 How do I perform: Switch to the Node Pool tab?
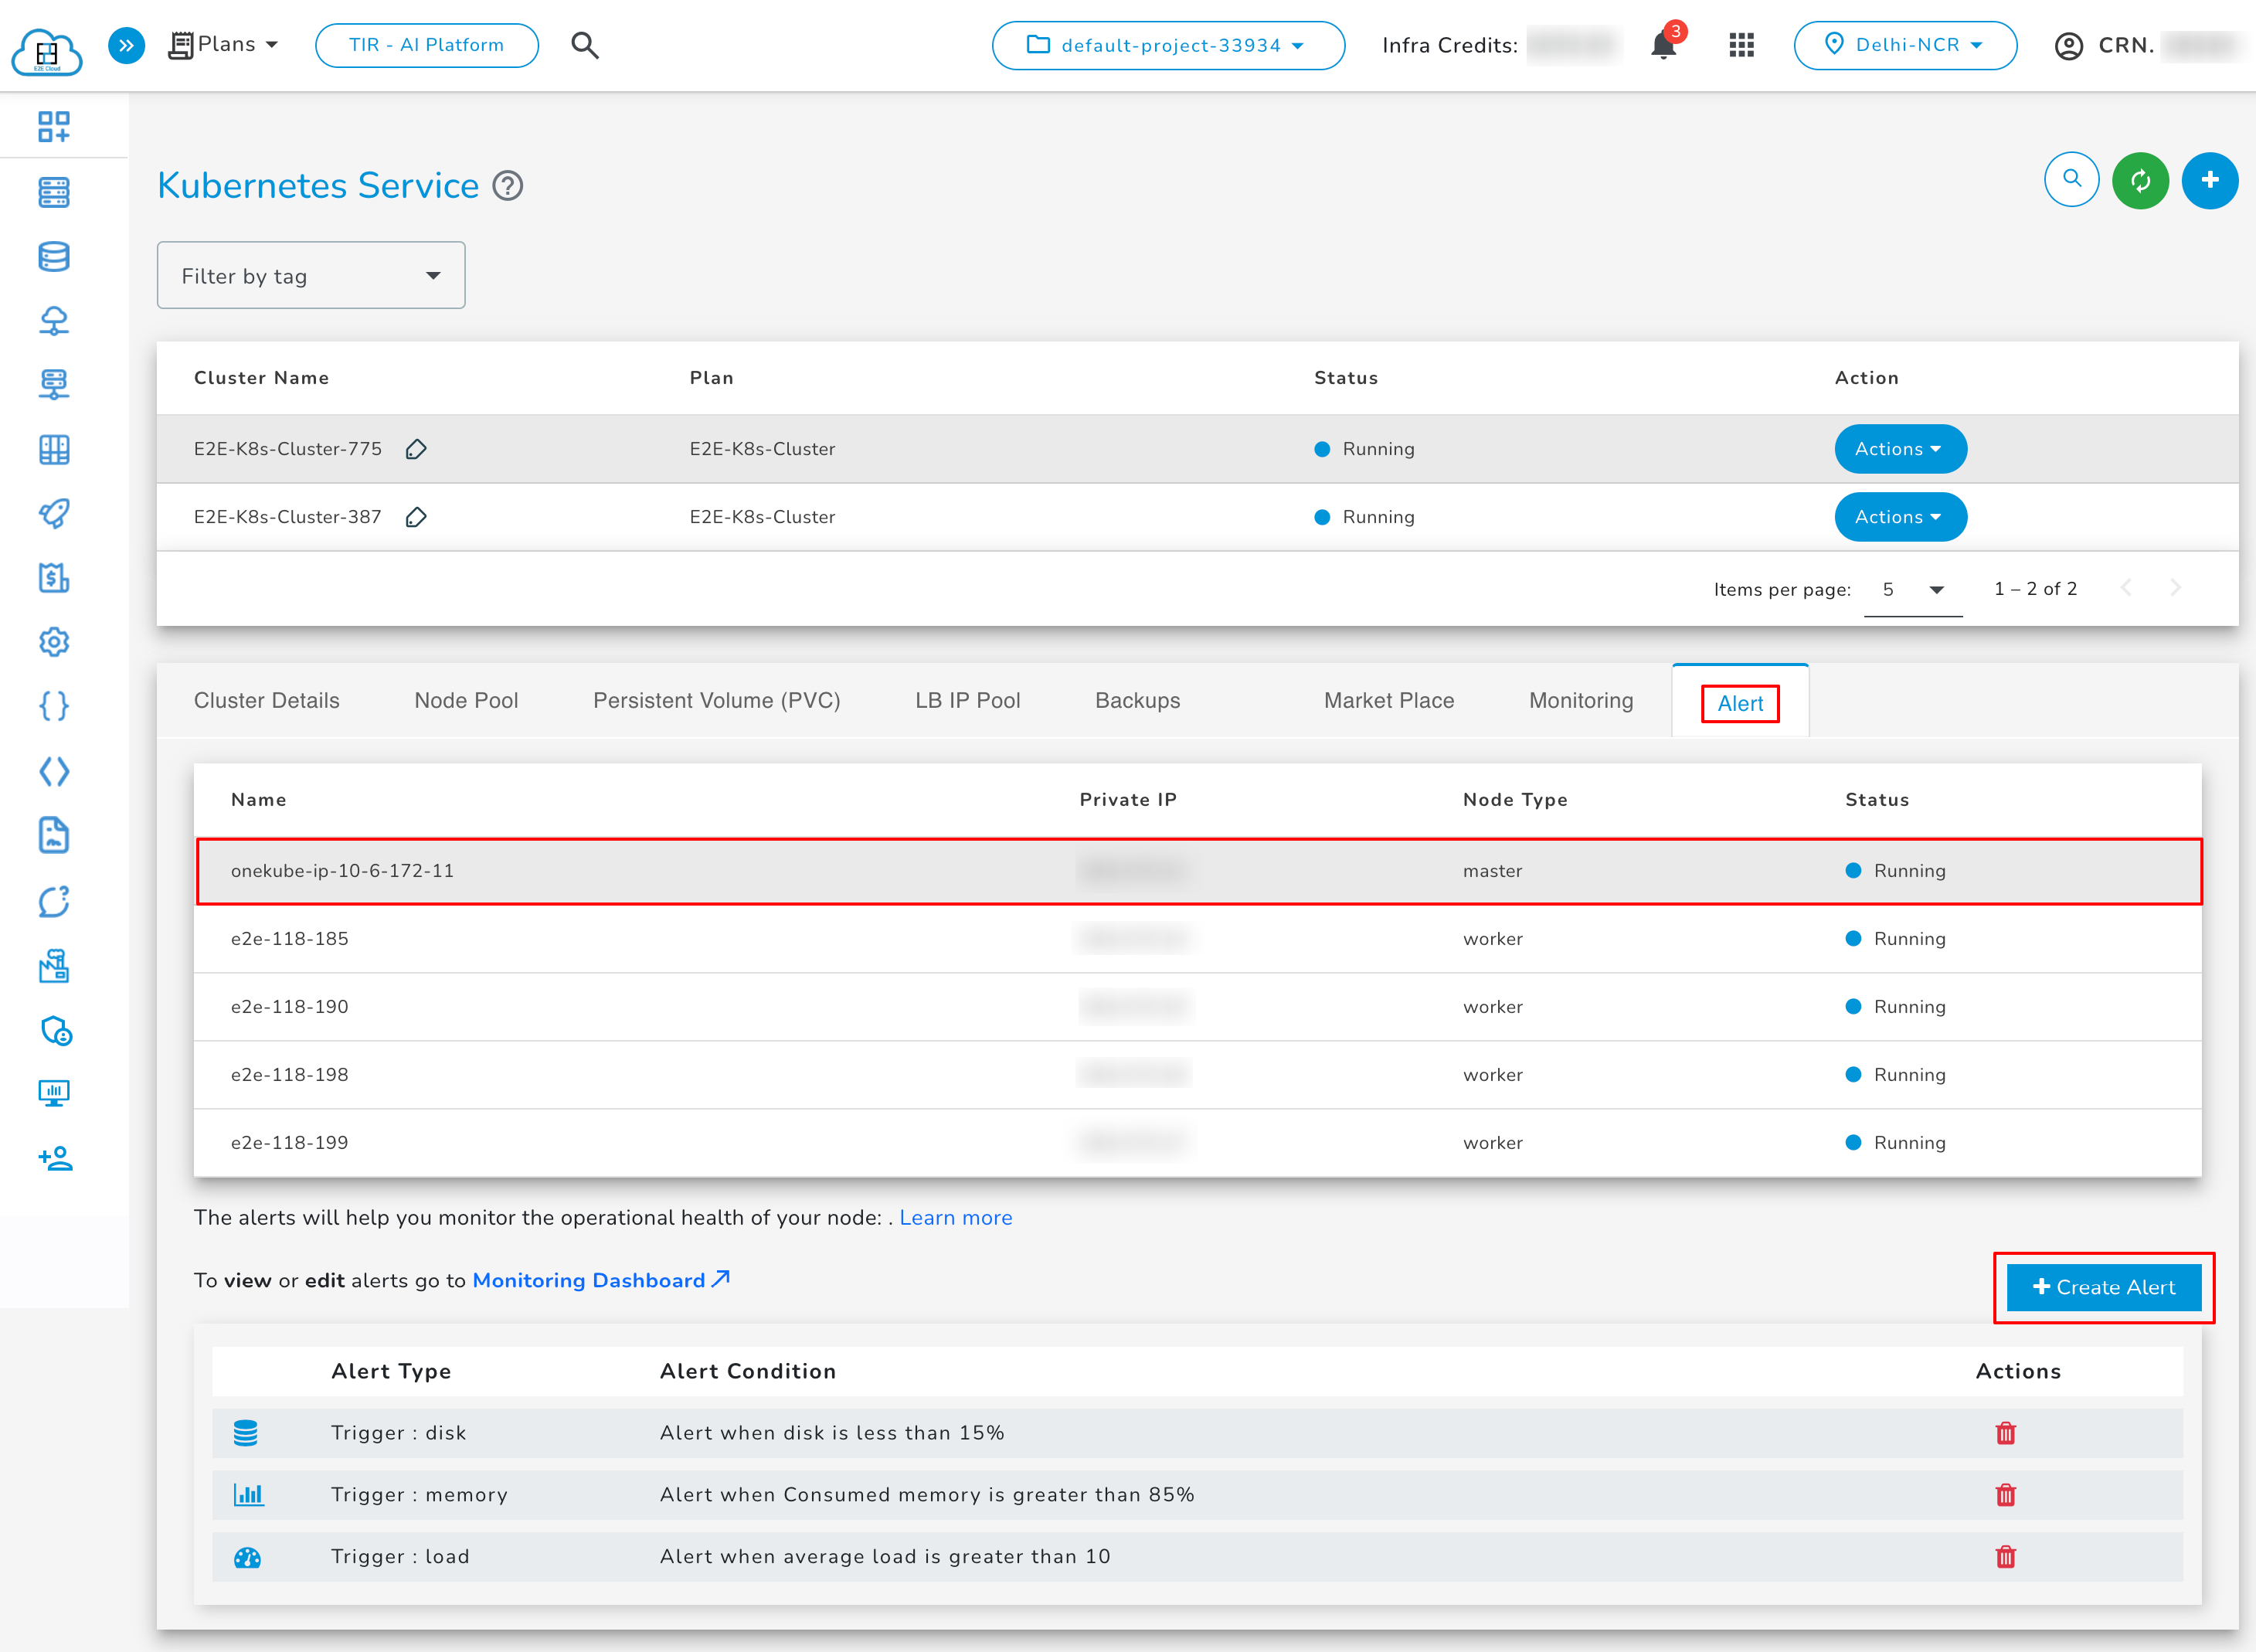pyautogui.click(x=466, y=701)
